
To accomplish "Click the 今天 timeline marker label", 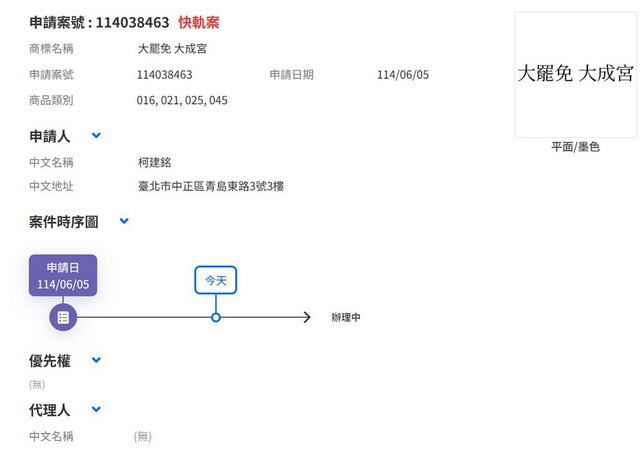I will pos(216,280).
